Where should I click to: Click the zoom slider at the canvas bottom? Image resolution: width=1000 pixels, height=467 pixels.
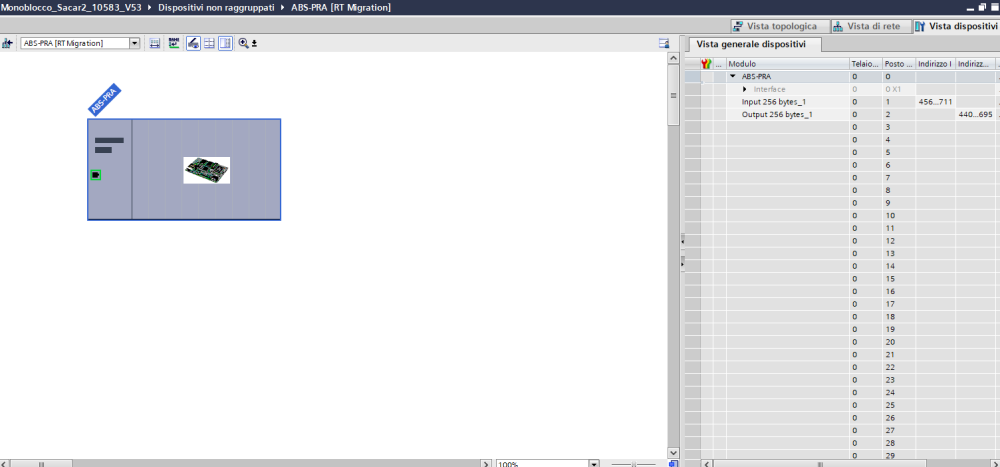(636, 464)
